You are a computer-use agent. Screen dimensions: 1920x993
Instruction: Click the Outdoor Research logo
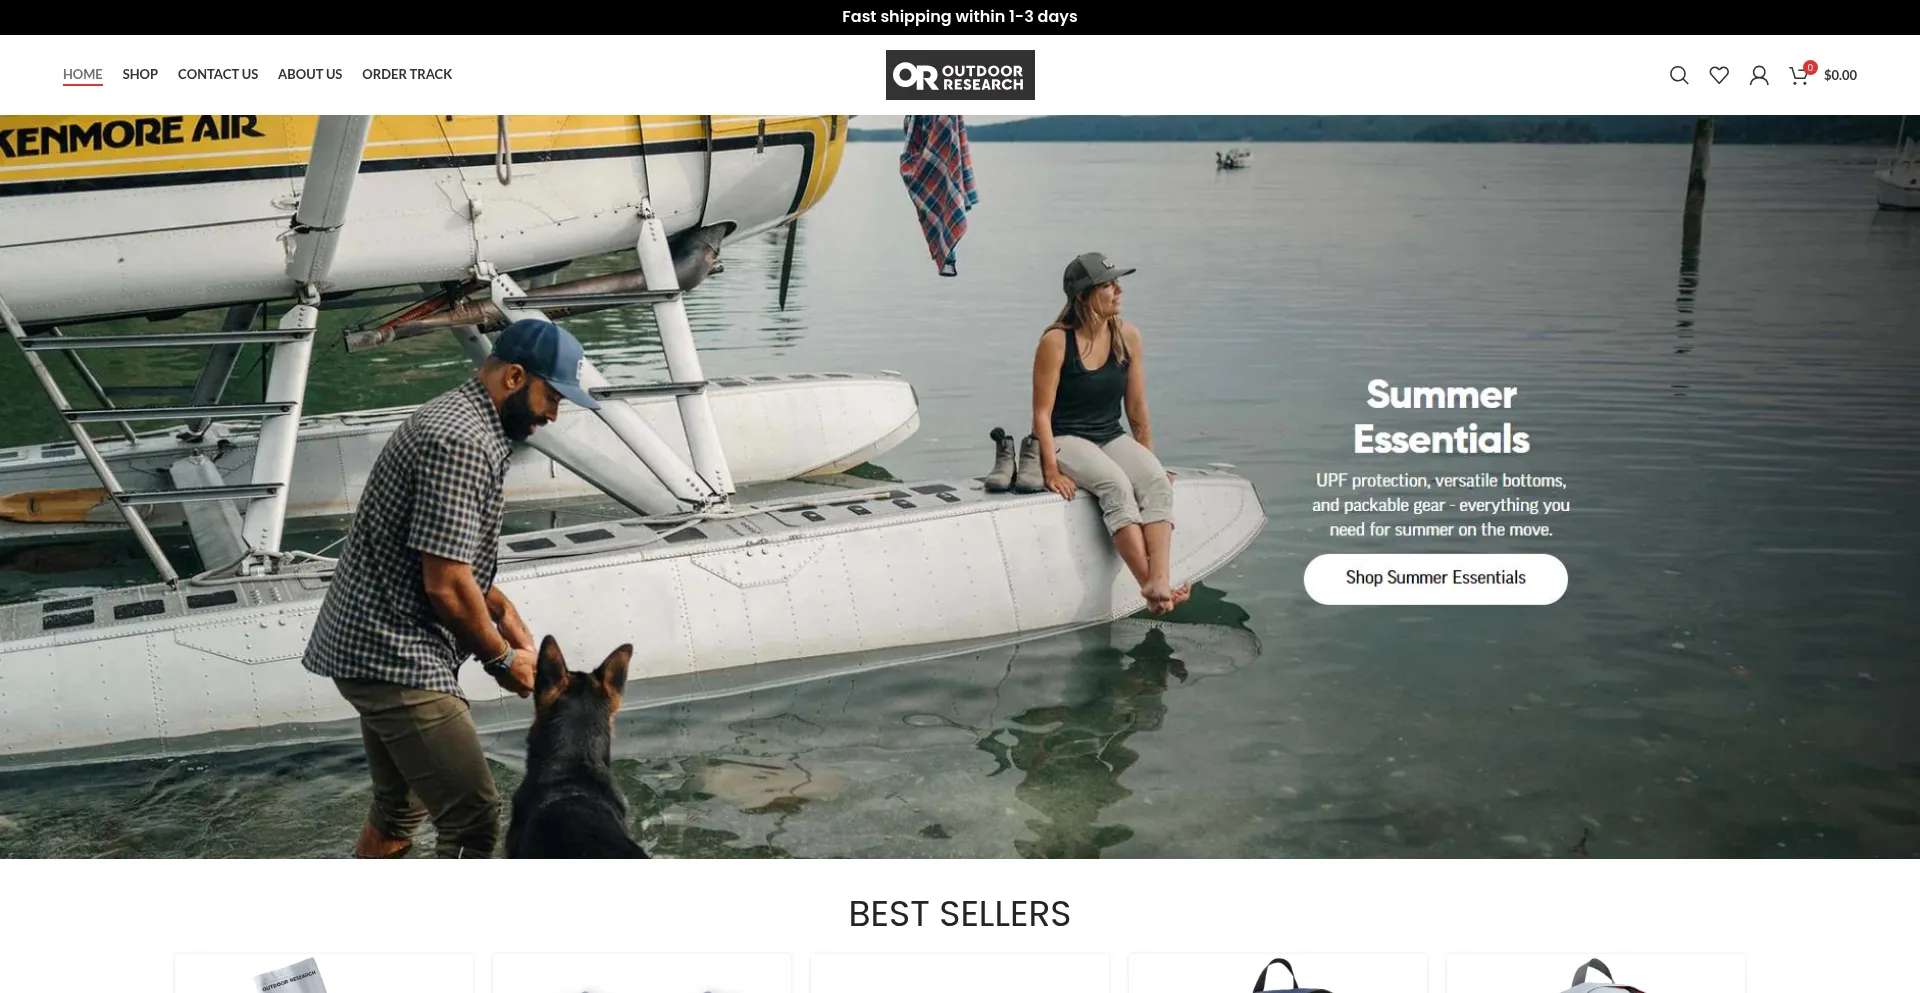[x=960, y=75]
